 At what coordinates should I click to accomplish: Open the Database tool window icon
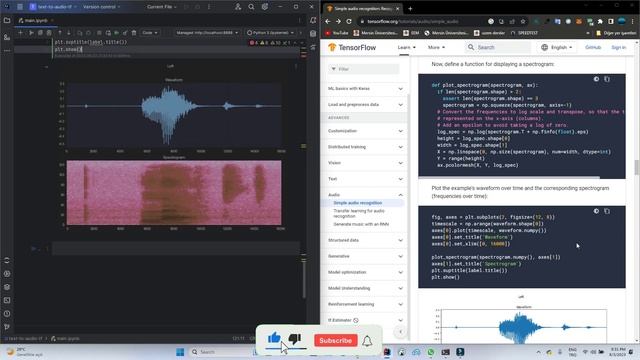click(x=313, y=34)
